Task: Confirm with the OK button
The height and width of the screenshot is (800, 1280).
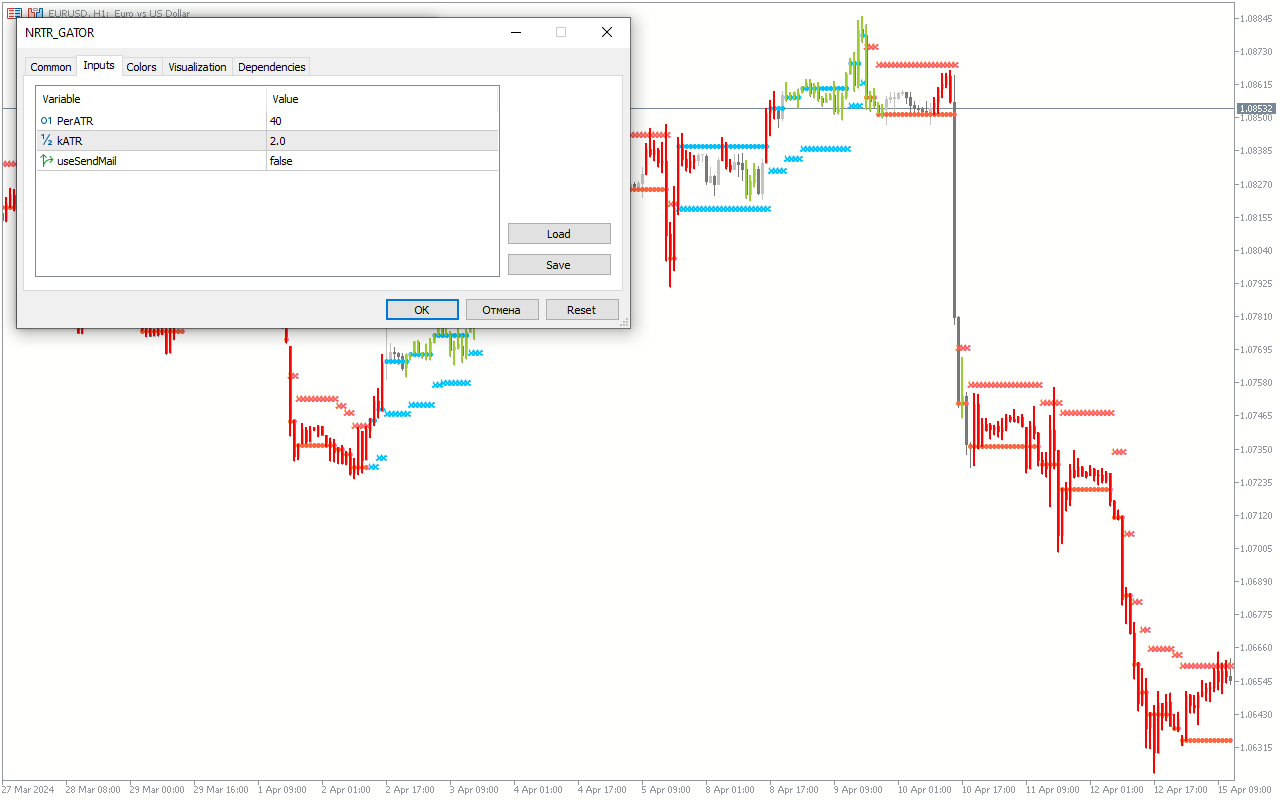Action: click(422, 310)
